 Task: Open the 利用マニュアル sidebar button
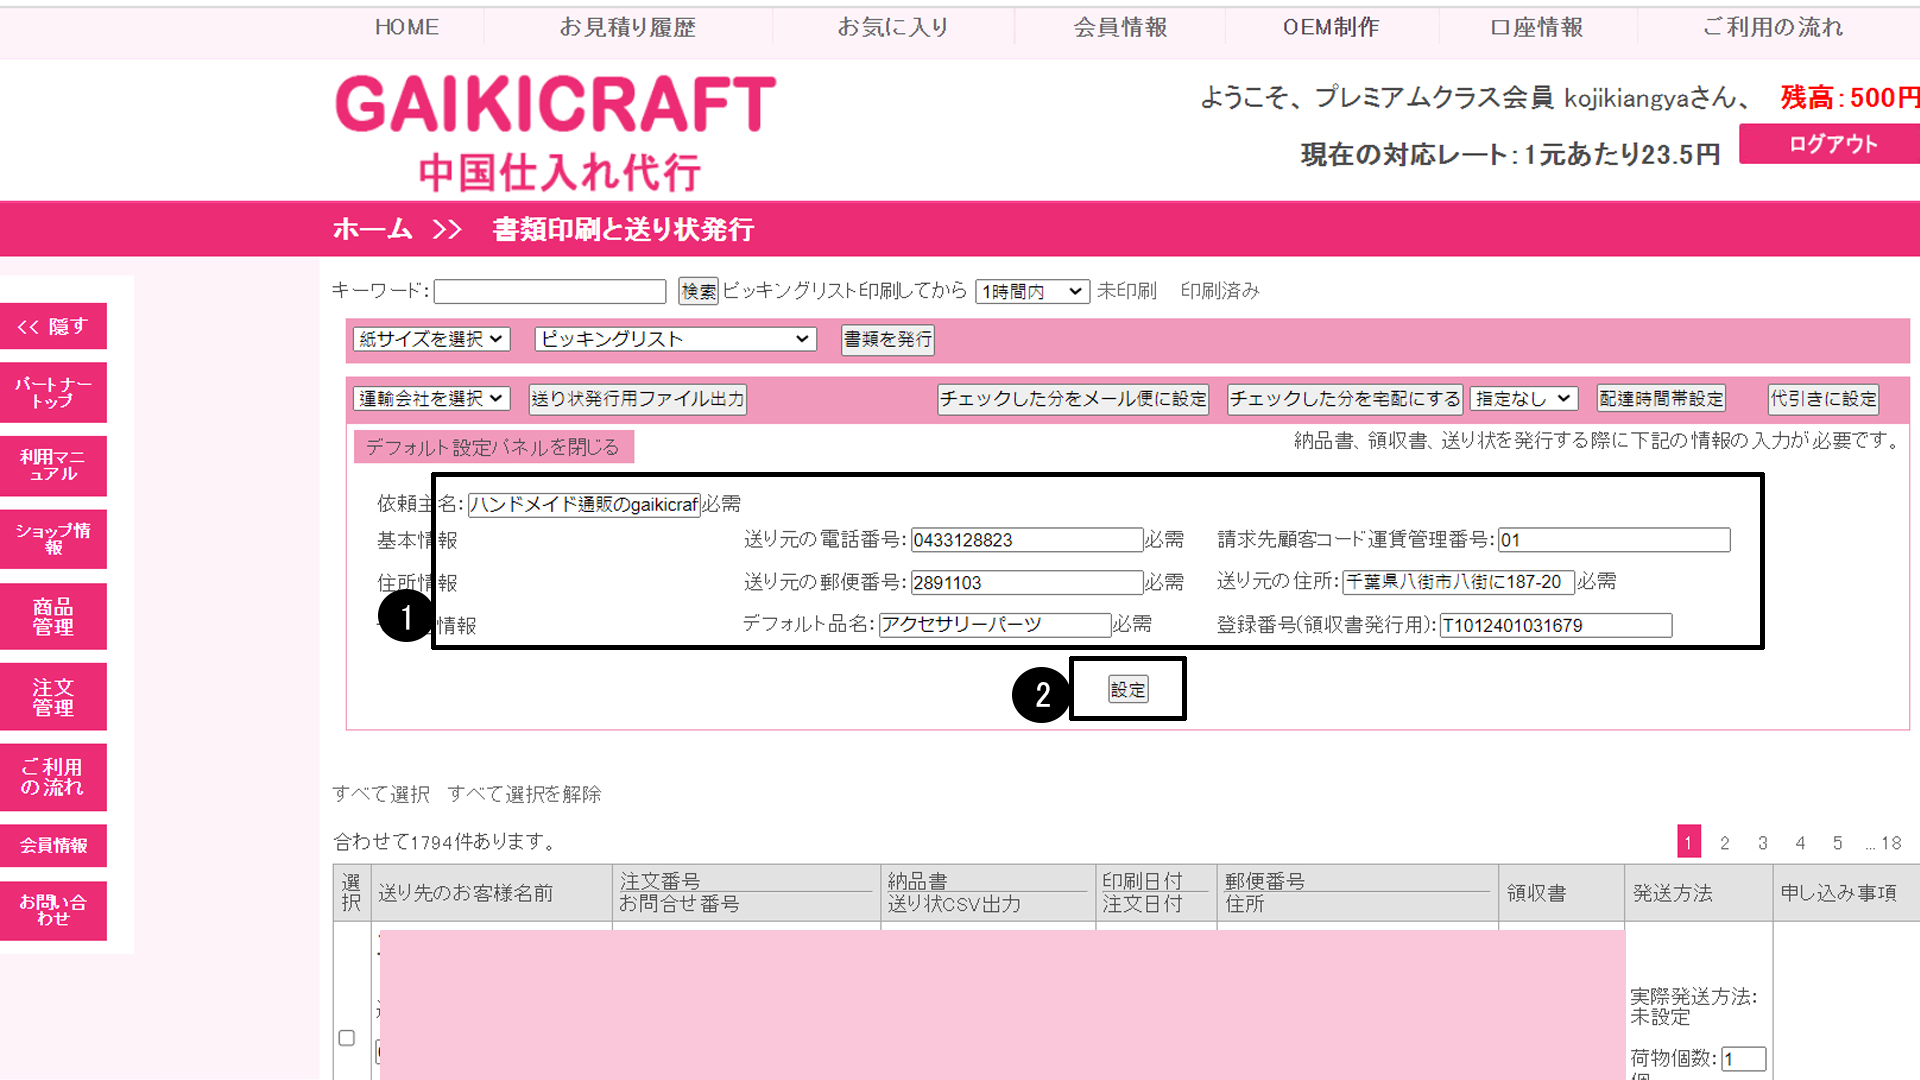click(x=53, y=465)
